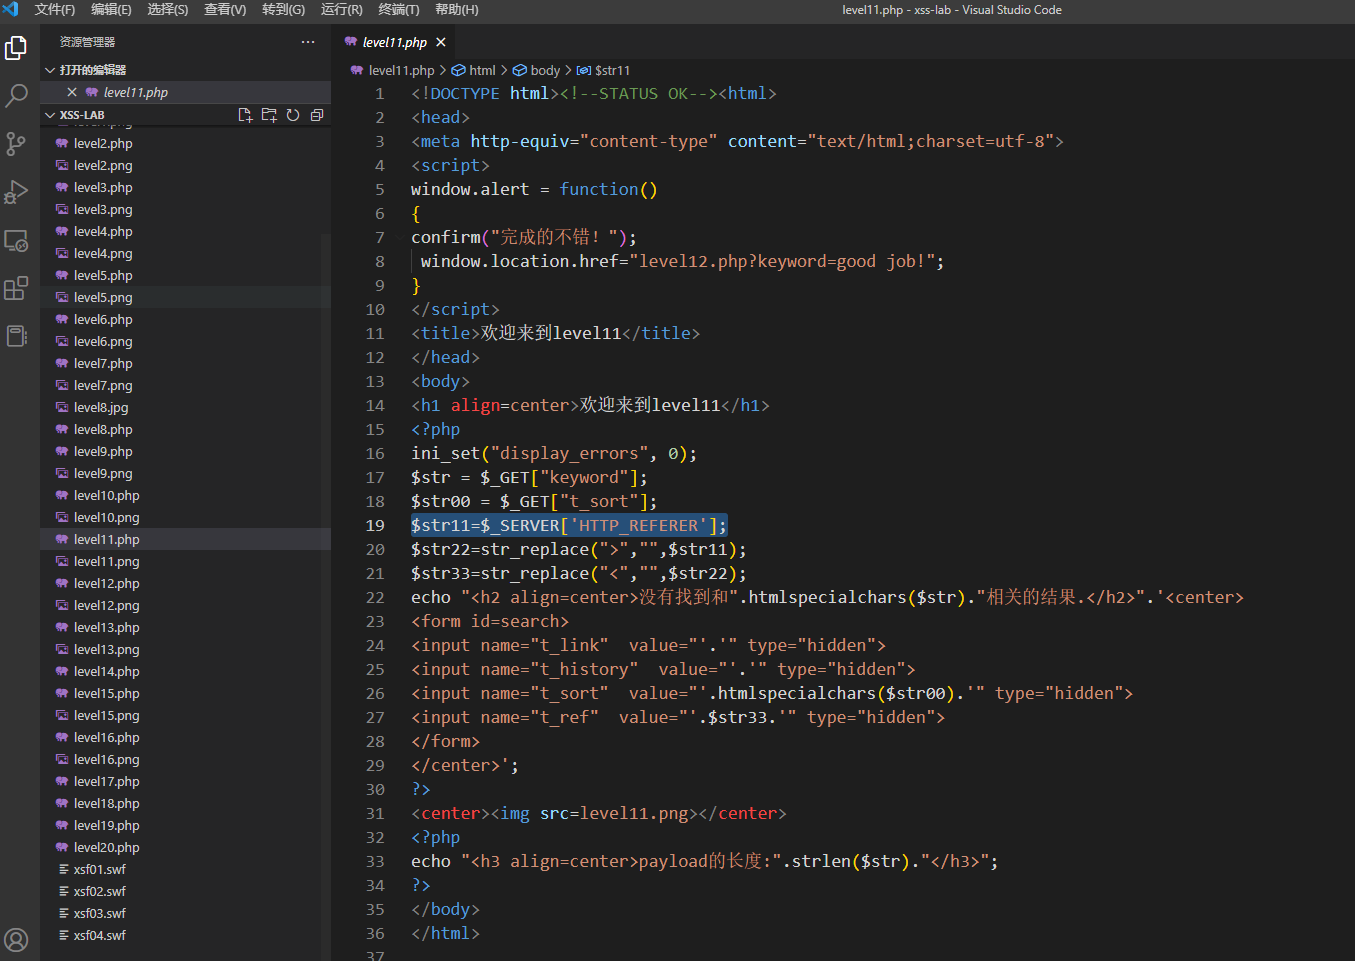Open the 运行(R) menu
This screenshot has height=961, width=1355.
pyautogui.click(x=341, y=9)
